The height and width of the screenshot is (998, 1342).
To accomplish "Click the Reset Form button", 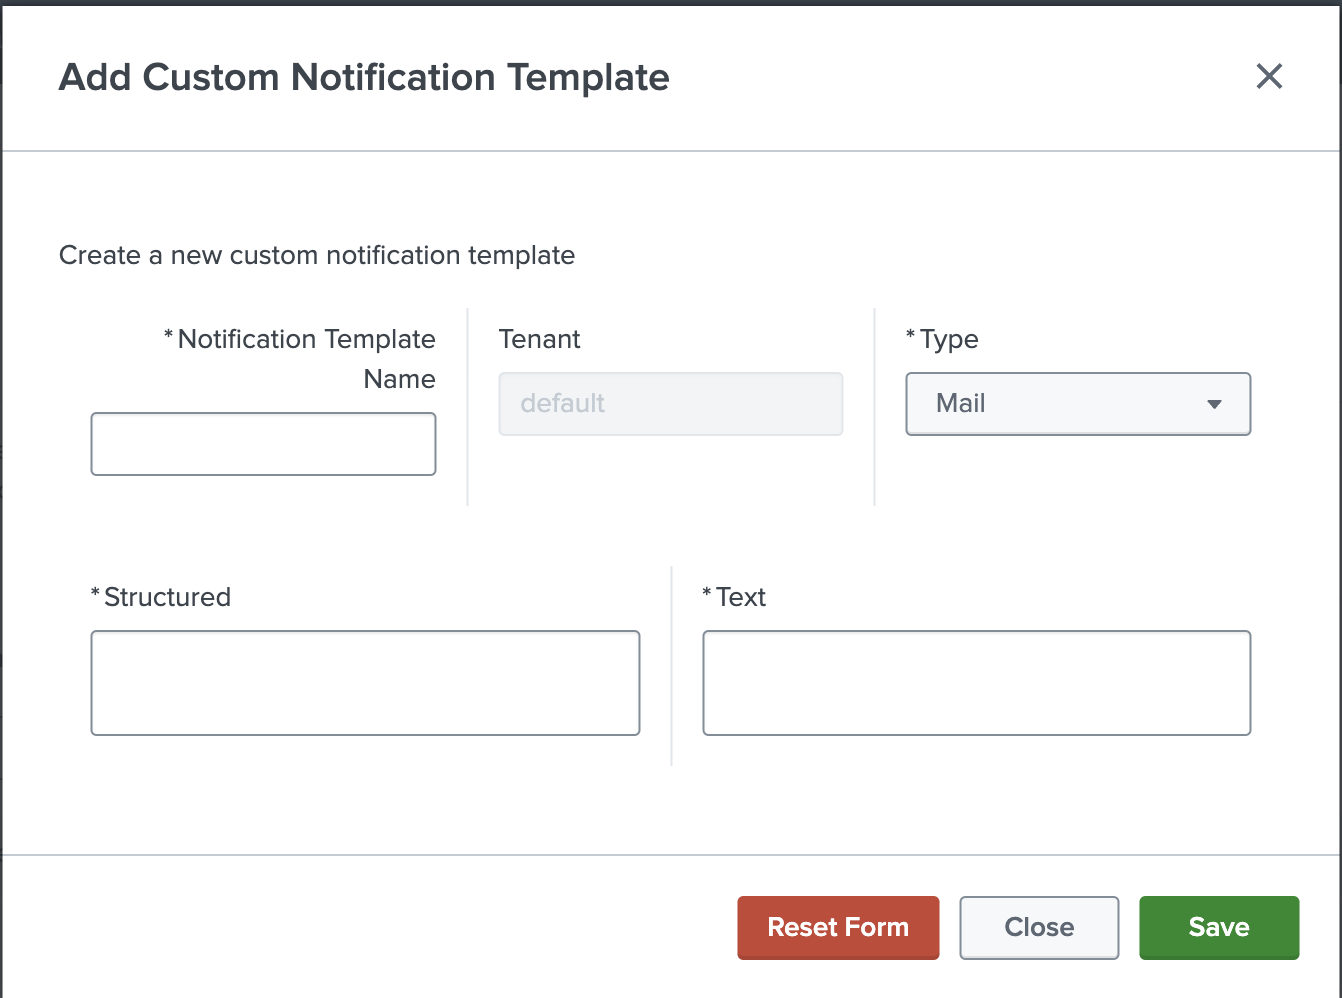I will 838,927.
